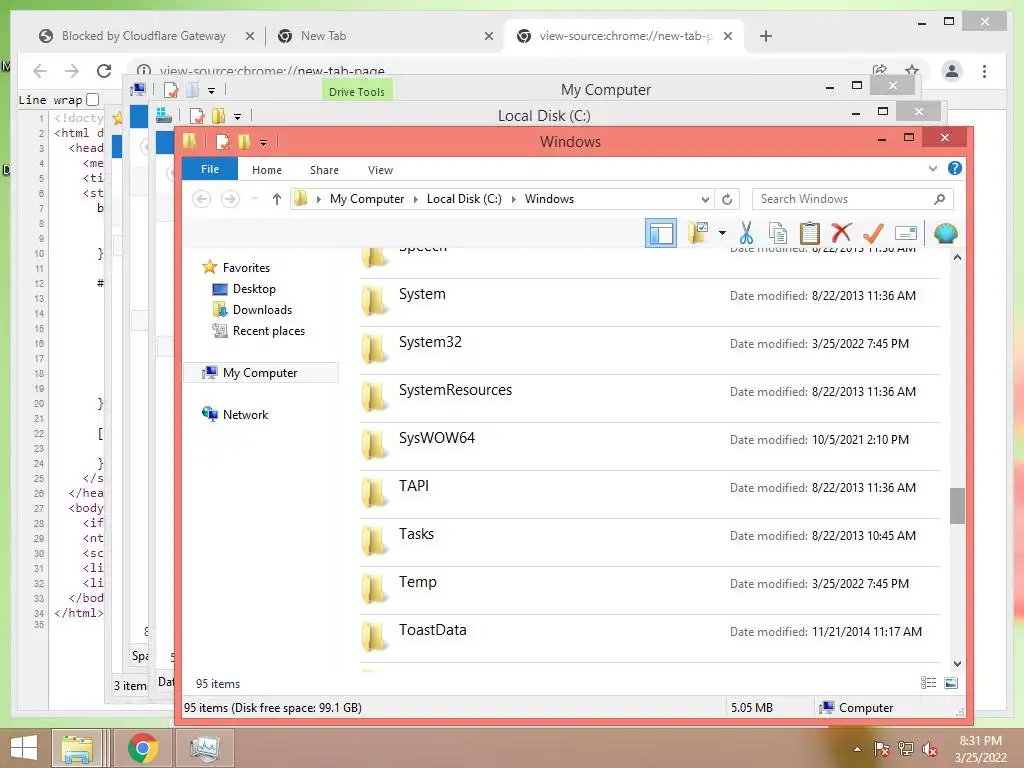The width and height of the screenshot is (1024, 768).
Task: Refresh the Windows folder view
Action: point(727,199)
